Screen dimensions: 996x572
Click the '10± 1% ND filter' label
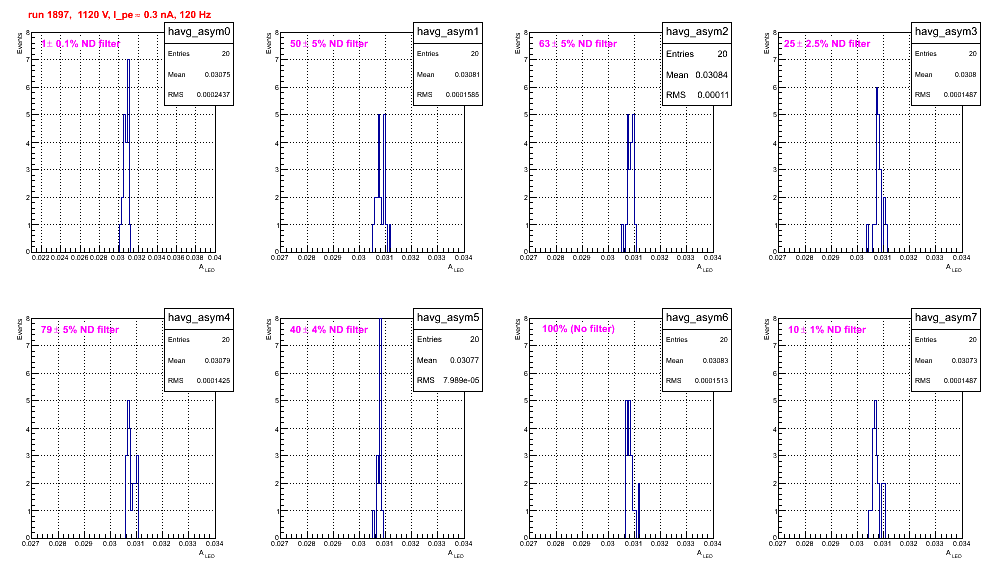(827, 330)
